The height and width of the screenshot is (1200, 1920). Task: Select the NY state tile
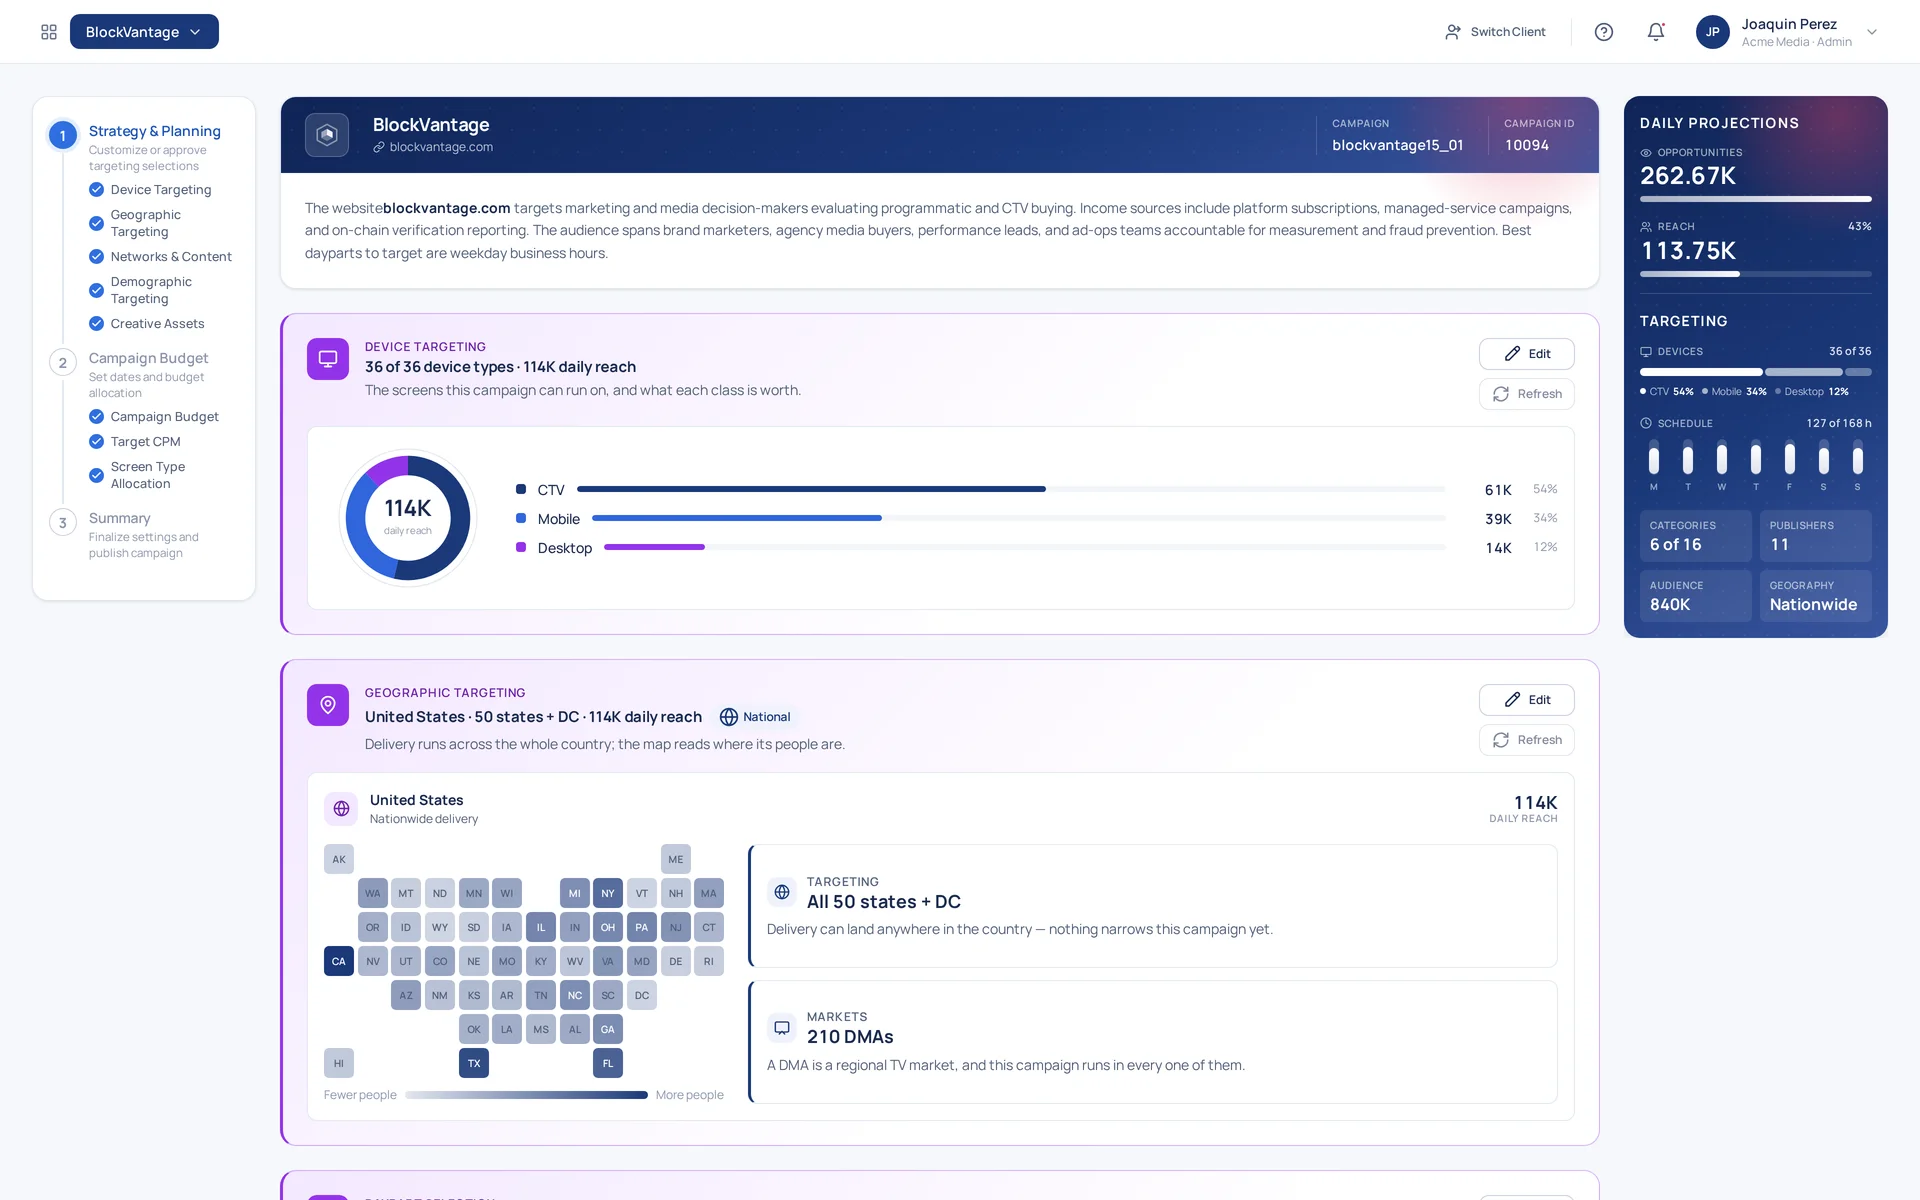(608, 893)
